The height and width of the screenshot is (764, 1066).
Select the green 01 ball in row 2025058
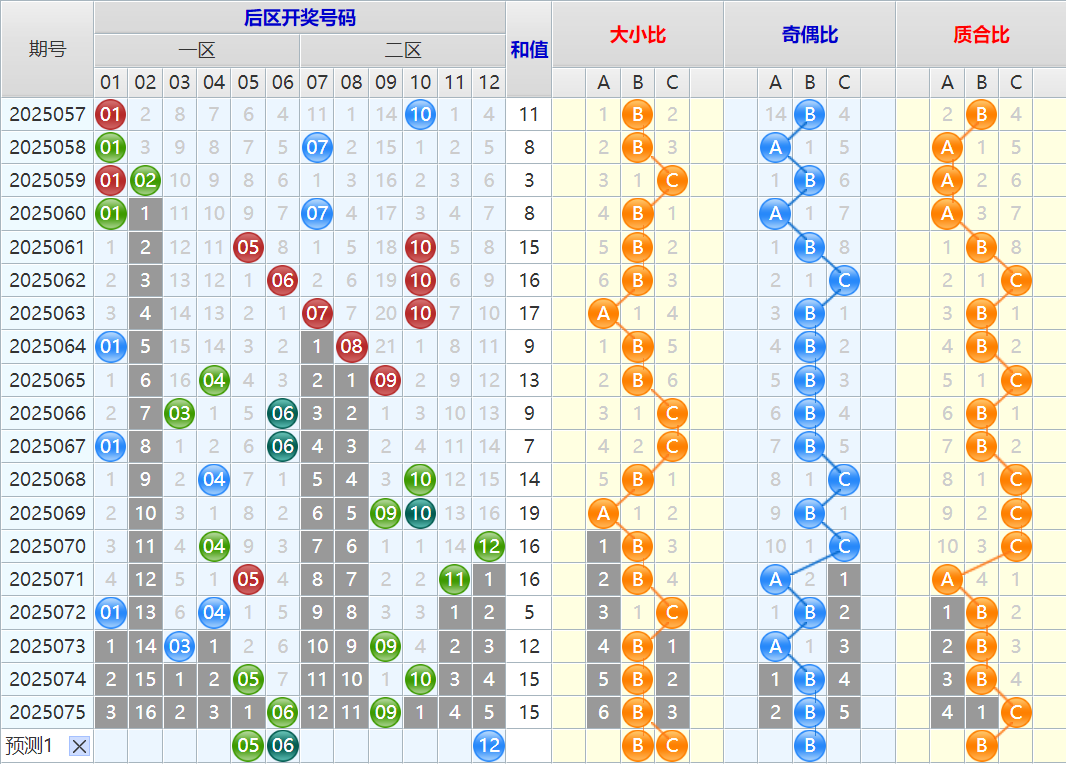[x=111, y=147]
